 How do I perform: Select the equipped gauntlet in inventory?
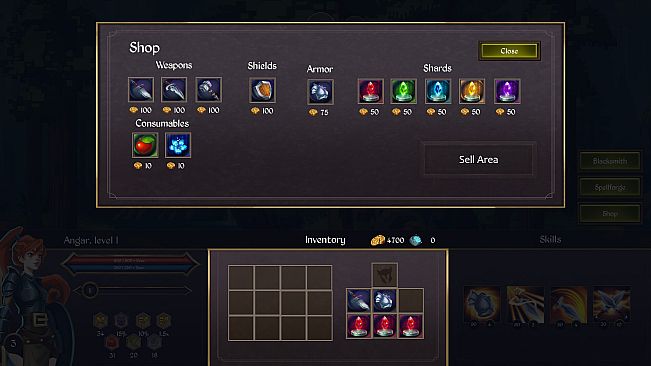coord(384,301)
